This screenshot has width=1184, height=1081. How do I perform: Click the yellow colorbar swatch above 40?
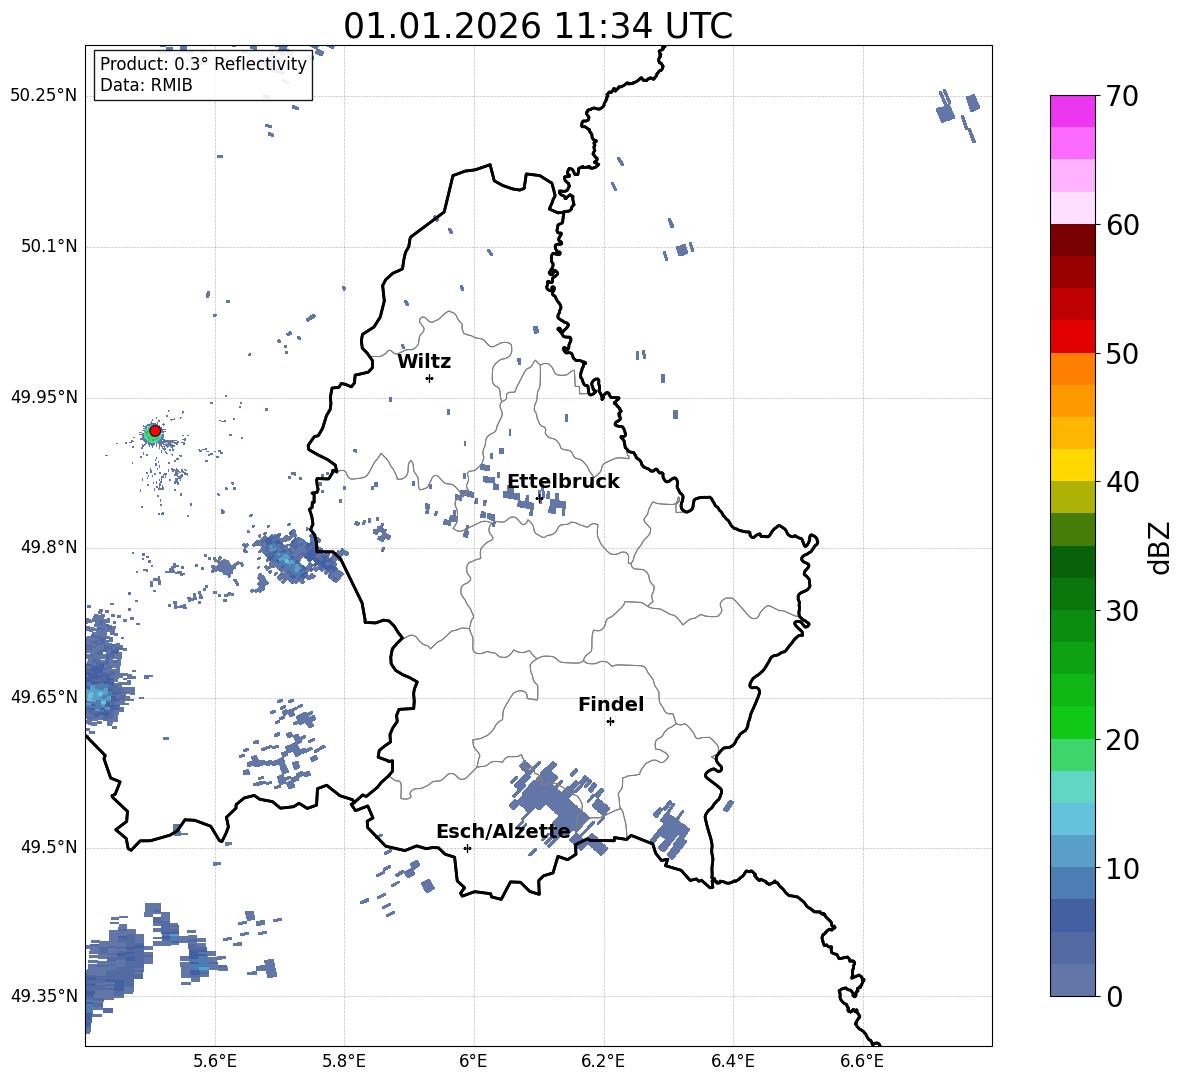pos(1072,465)
